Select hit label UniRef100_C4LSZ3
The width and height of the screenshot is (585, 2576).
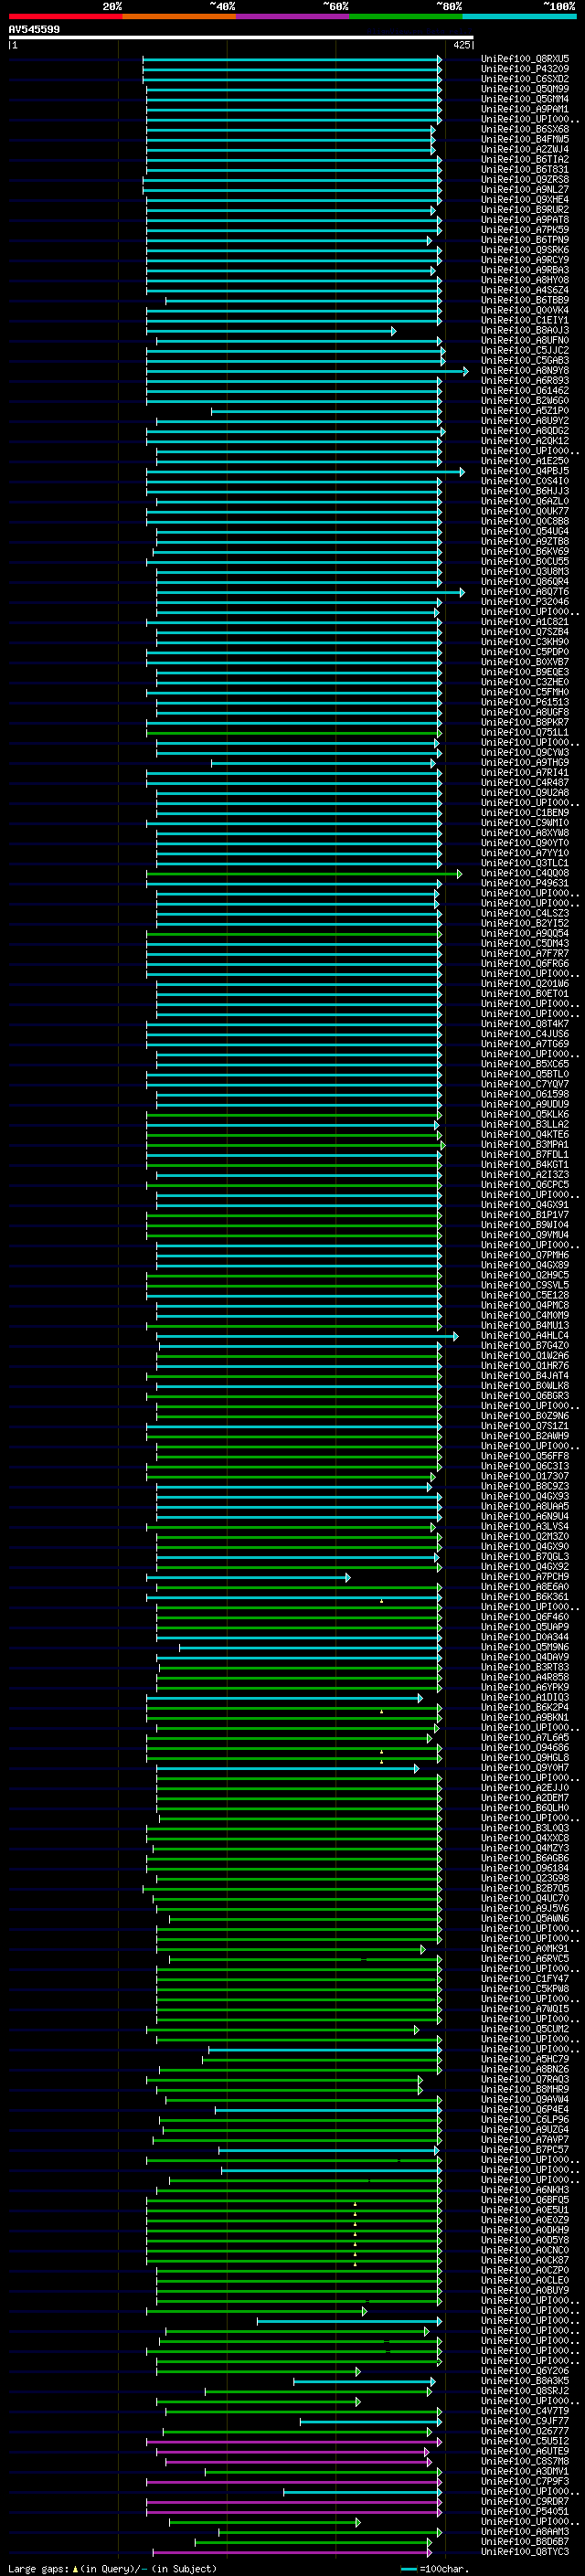pos(525,913)
